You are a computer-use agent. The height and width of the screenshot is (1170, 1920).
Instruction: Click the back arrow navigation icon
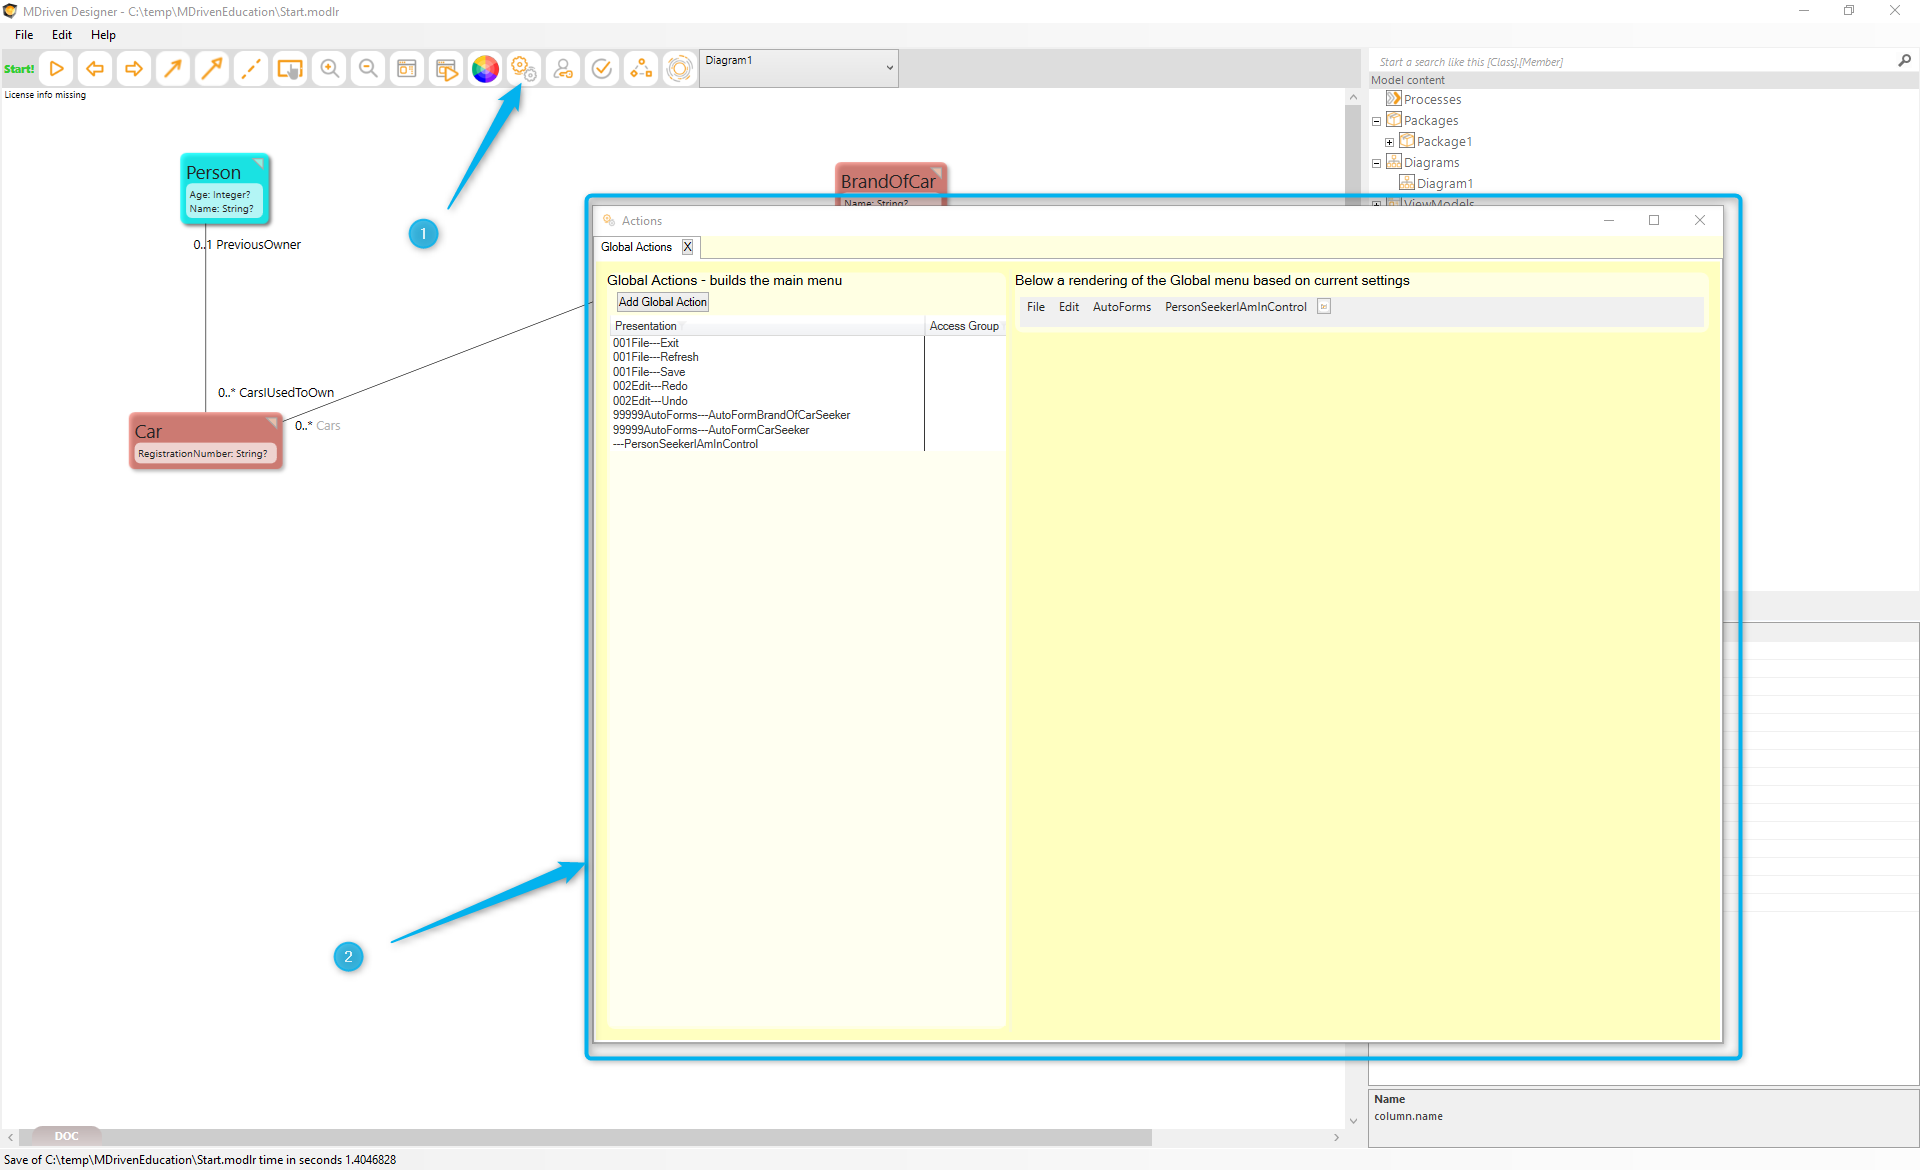[x=95, y=69]
